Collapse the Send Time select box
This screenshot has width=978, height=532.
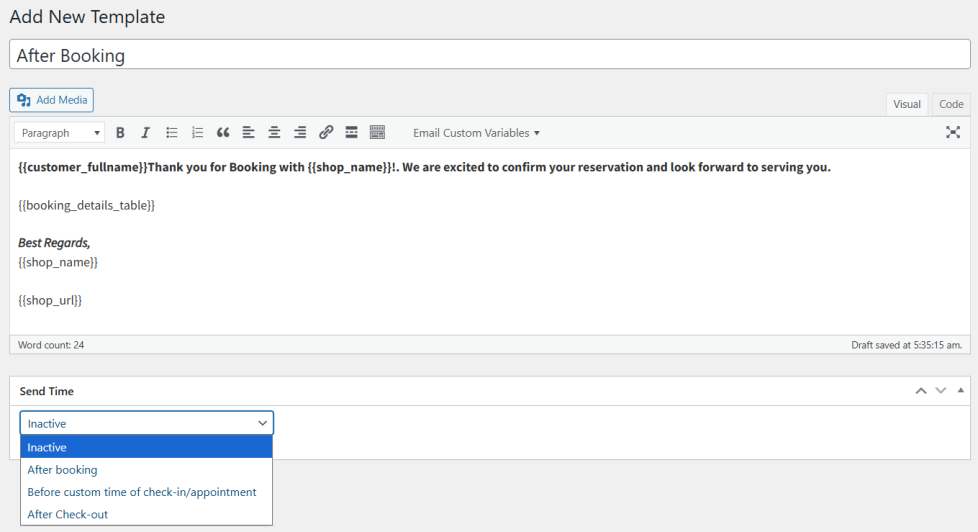(147, 423)
